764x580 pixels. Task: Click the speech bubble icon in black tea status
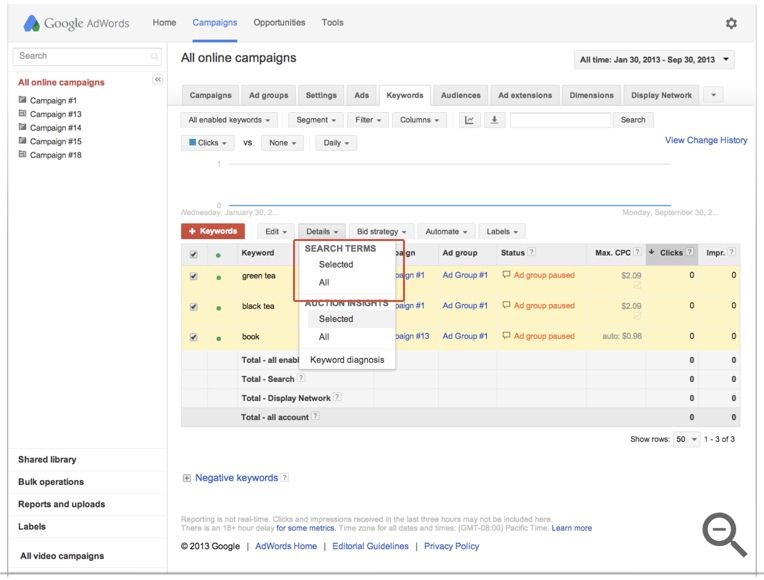pos(506,305)
